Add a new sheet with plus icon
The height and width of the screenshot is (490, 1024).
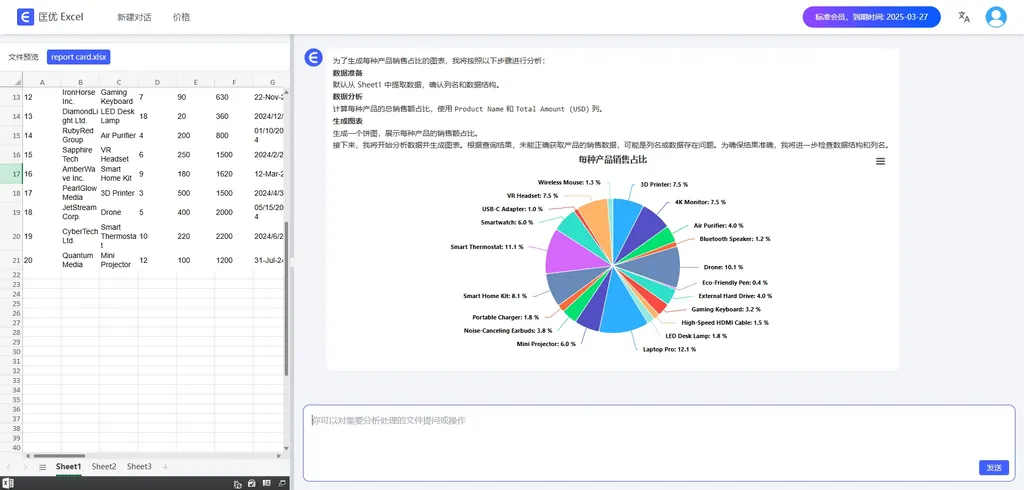[x=165, y=467]
